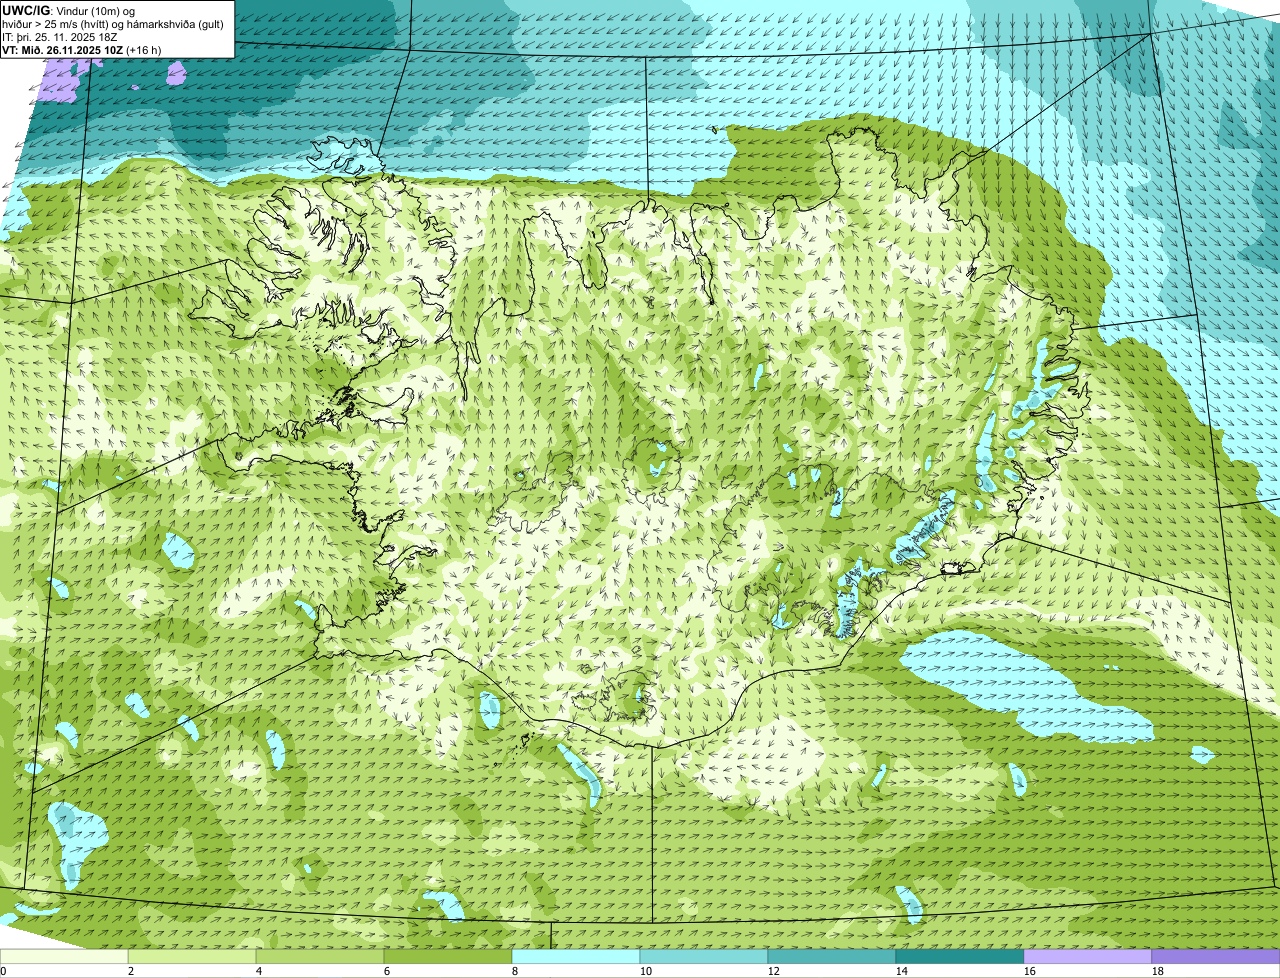Click the 16–18 m/s lavender legend swatch
Viewport: 1280px width, 978px height.
1088,957
